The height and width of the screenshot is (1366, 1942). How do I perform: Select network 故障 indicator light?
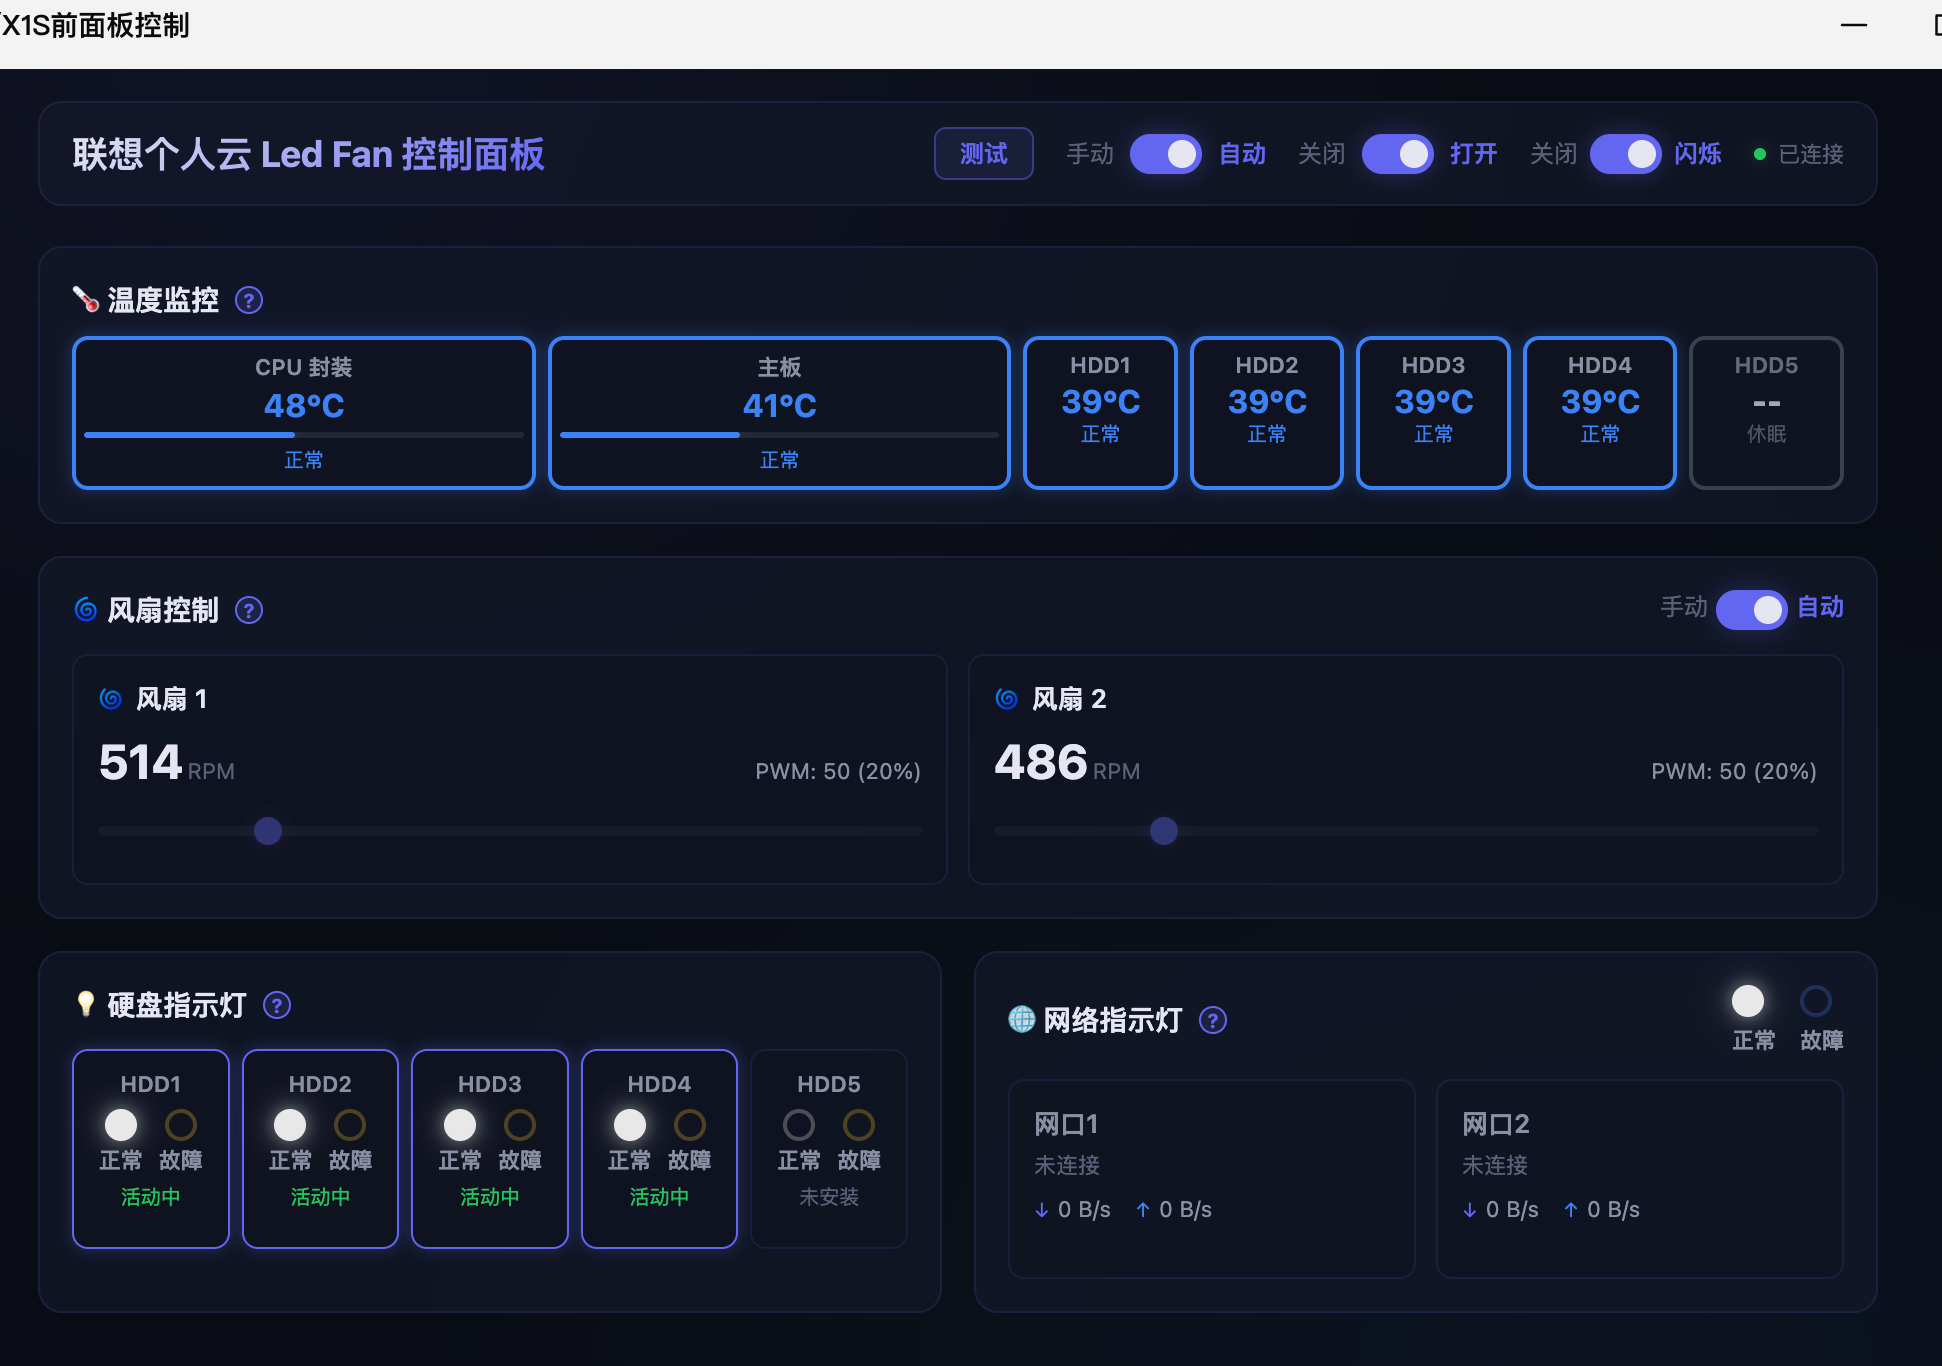point(1816,1001)
